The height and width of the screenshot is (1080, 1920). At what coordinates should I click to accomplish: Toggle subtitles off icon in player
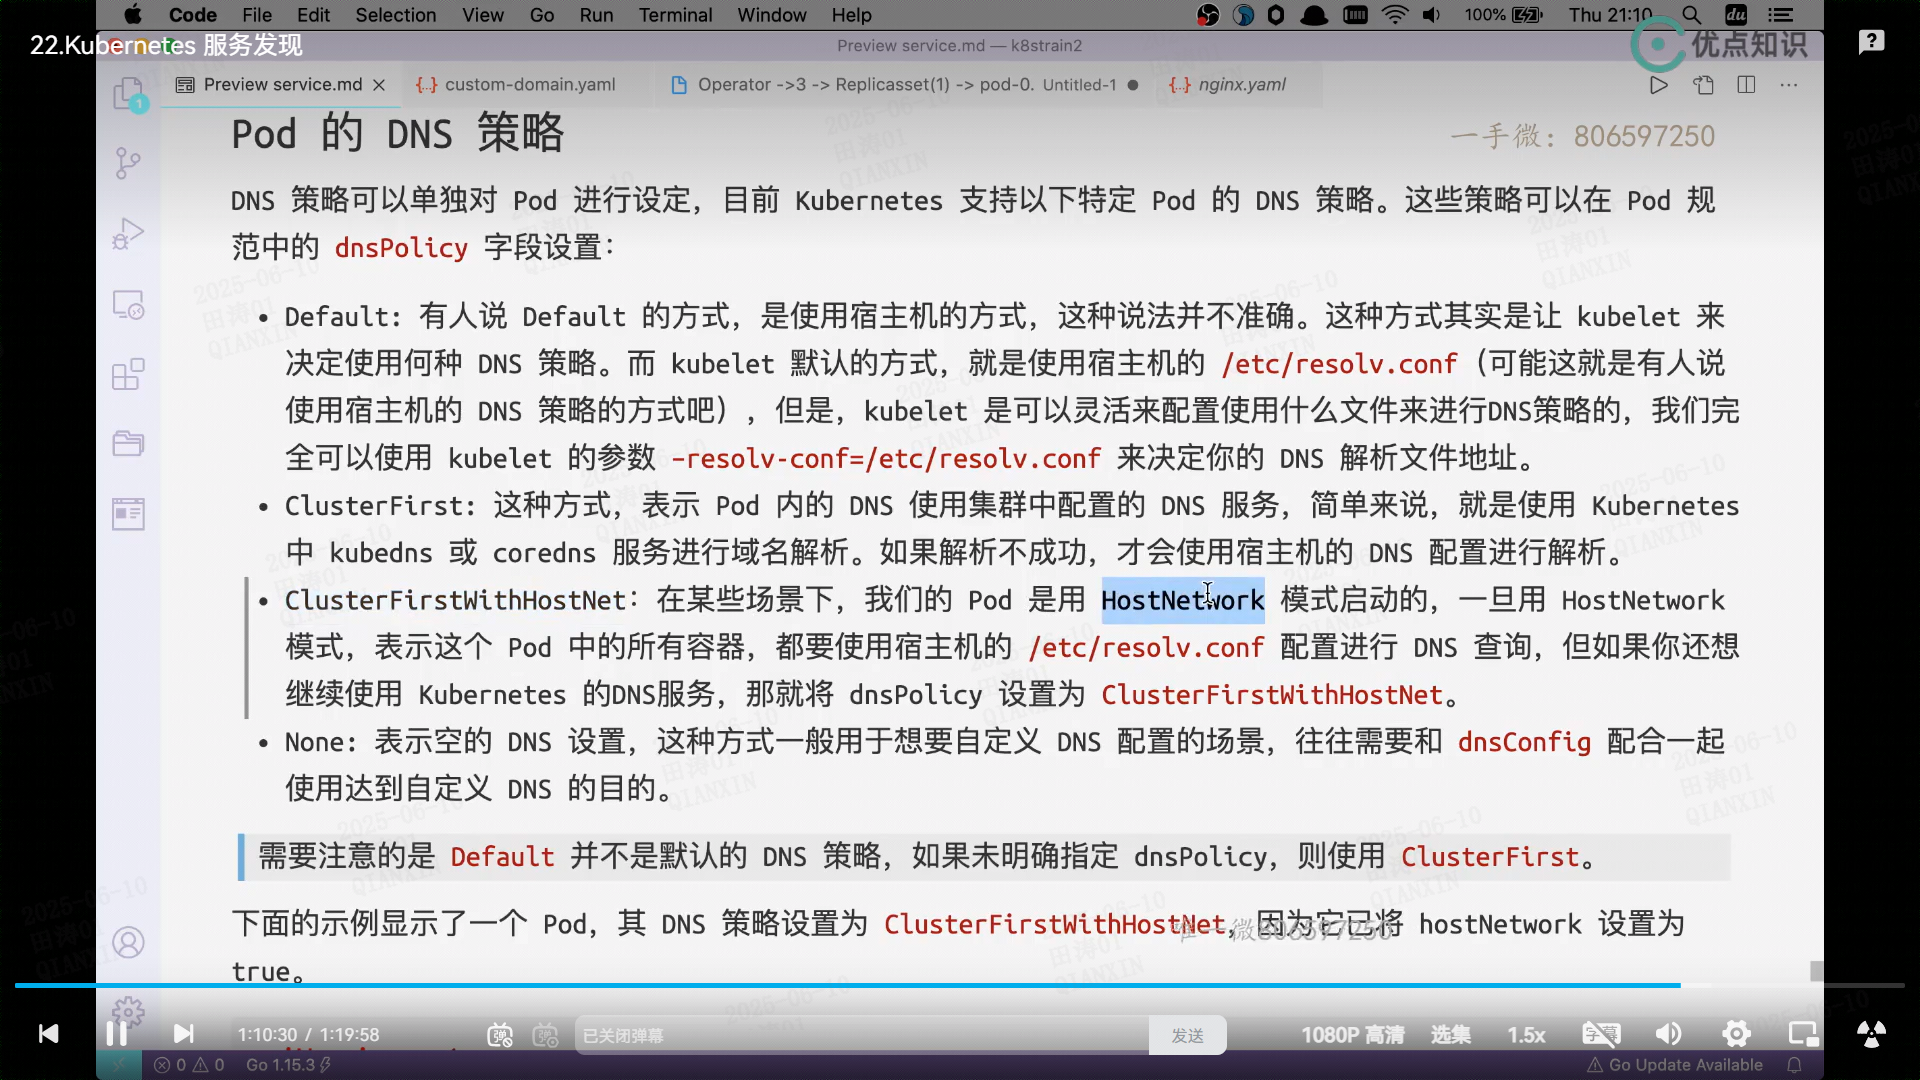pos(1601,1034)
